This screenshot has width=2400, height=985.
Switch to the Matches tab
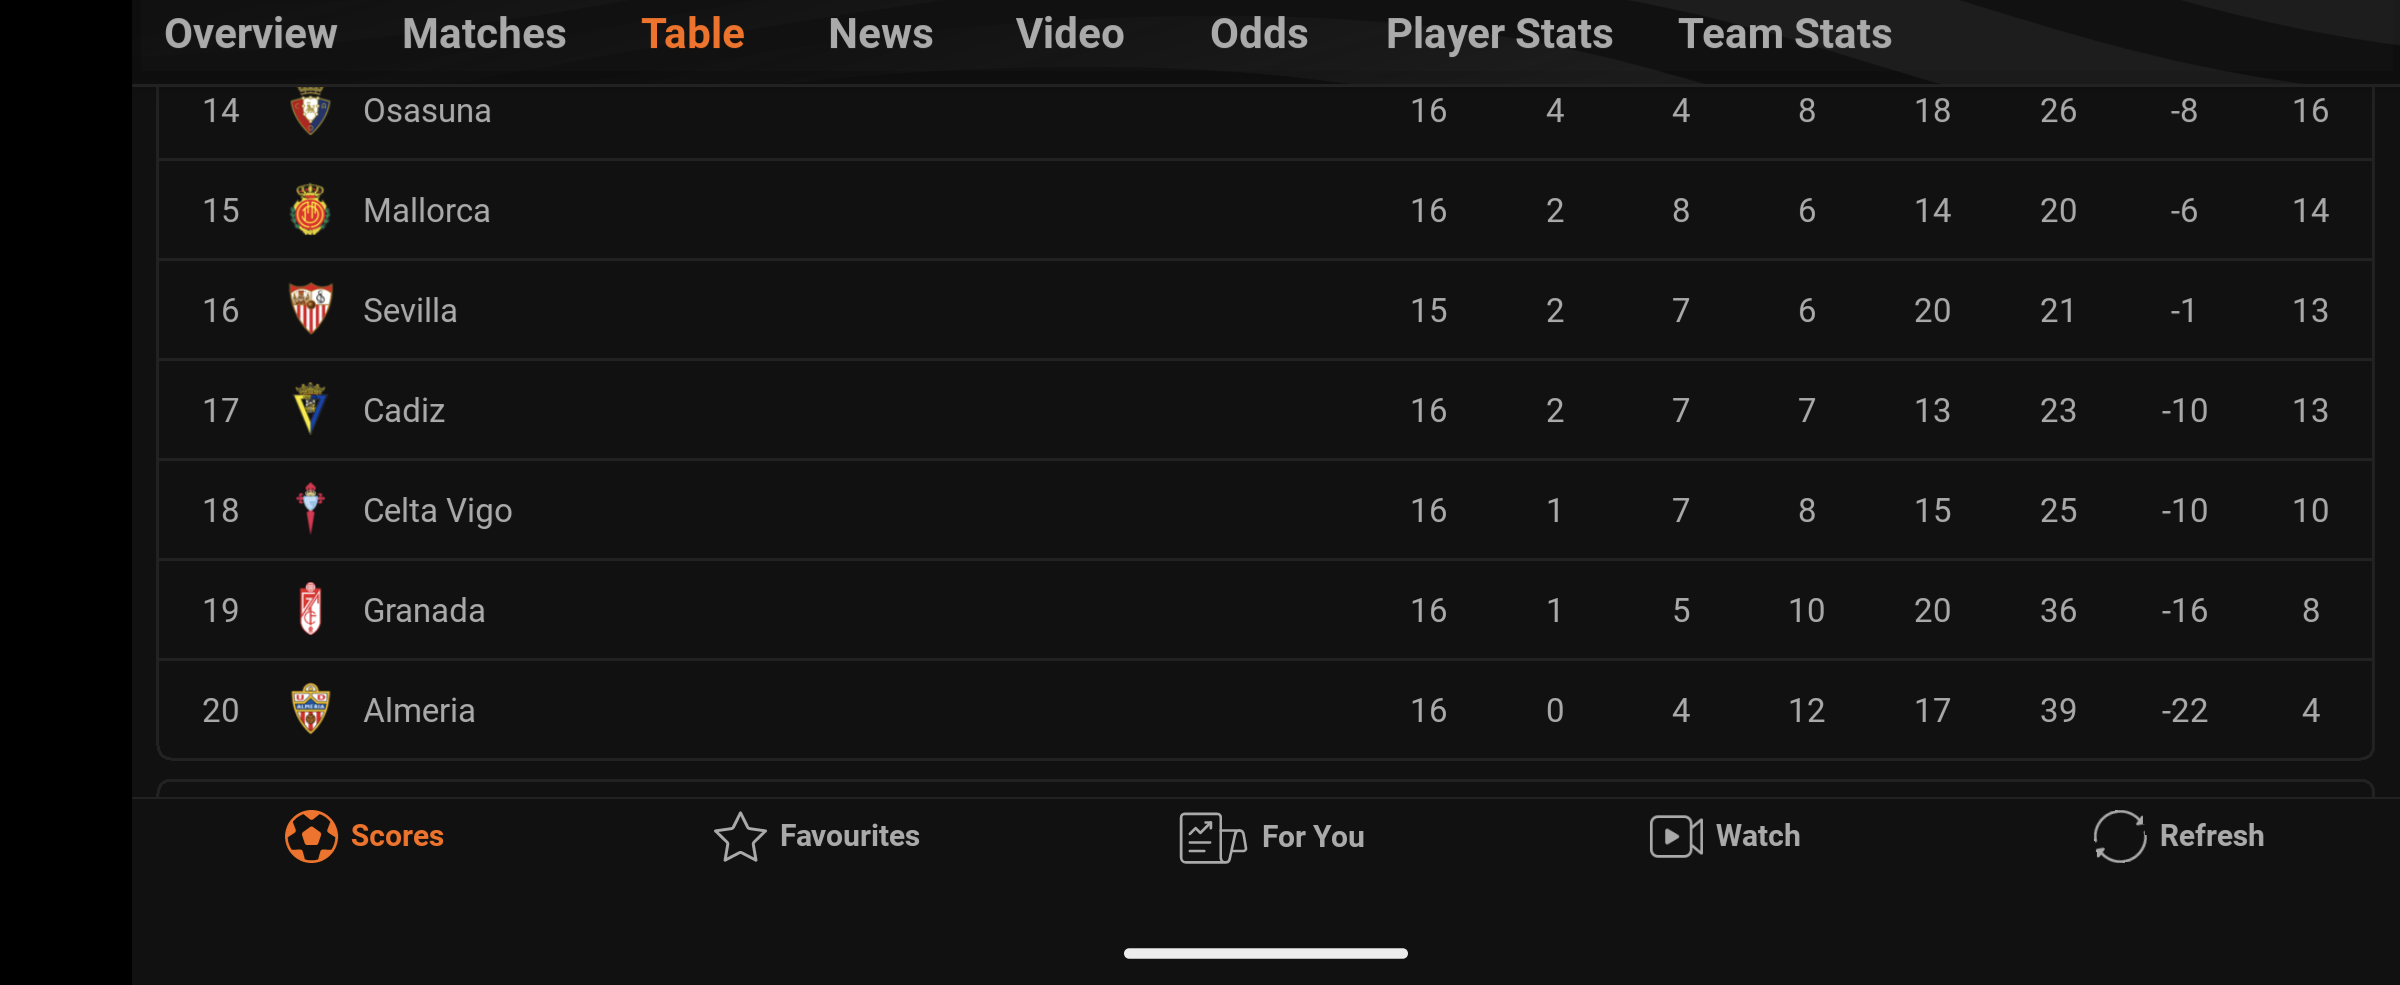[x=484, y=34]
